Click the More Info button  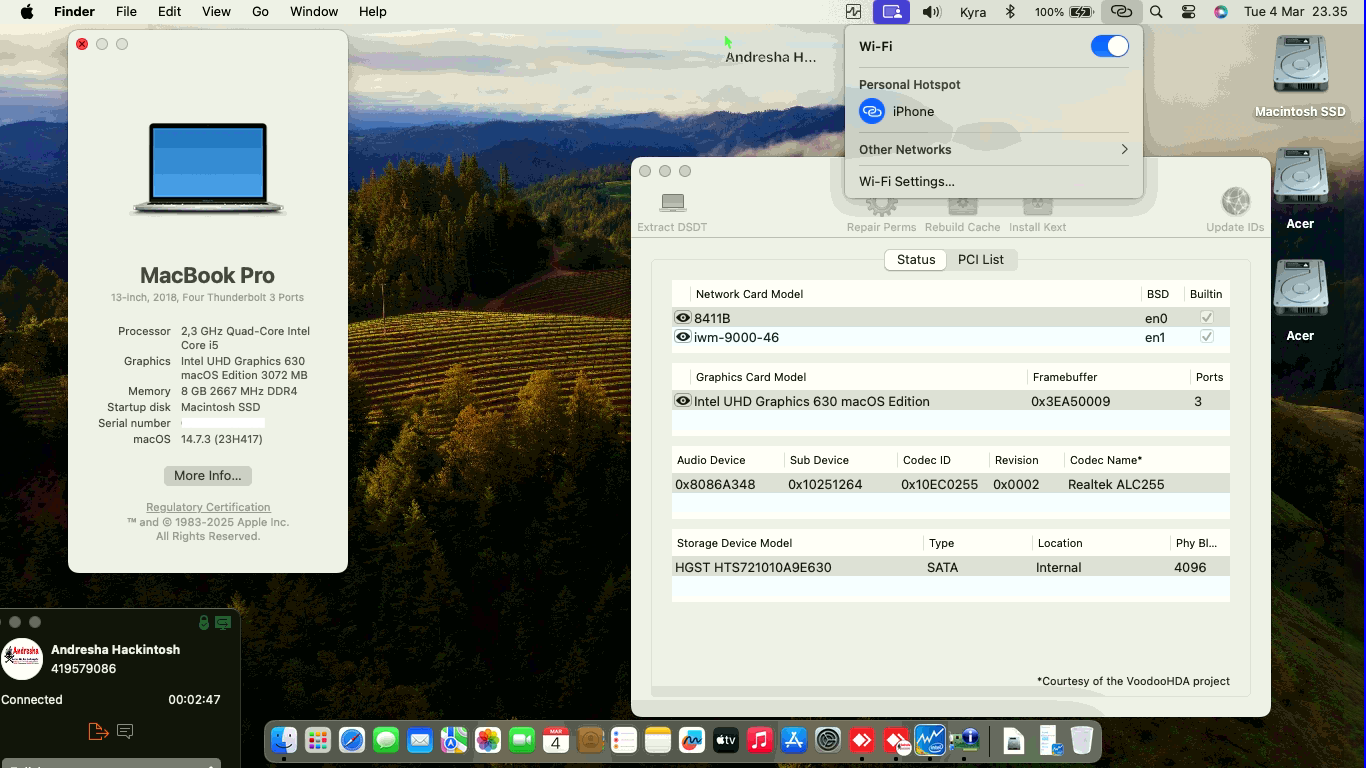pos(207,475)
